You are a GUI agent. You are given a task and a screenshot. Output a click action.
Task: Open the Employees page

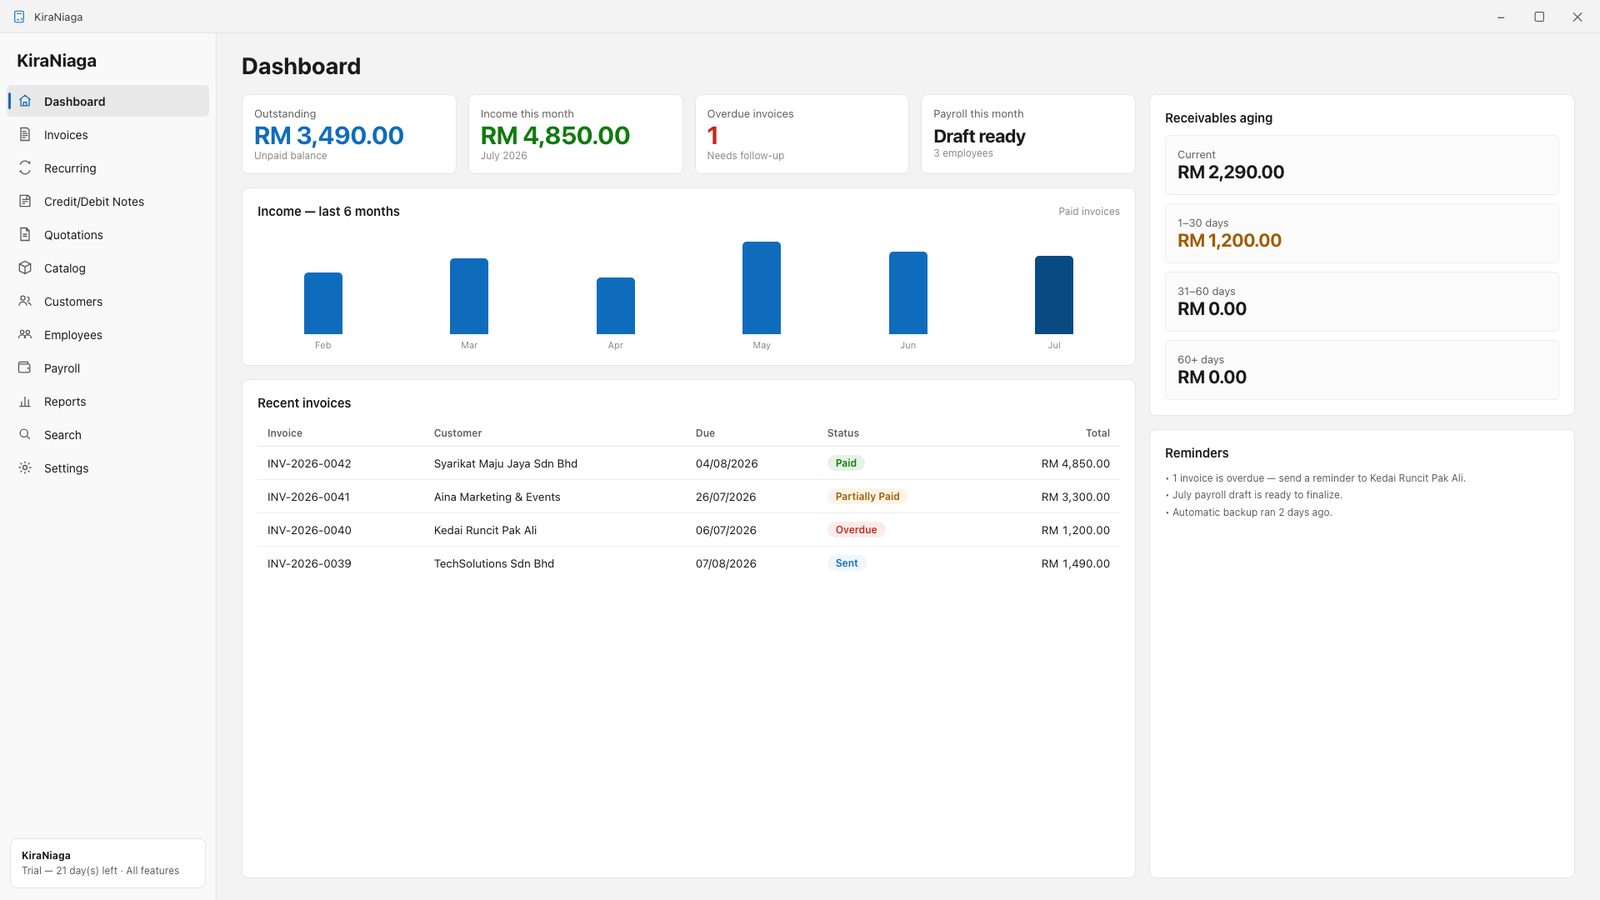click(108, 335)
